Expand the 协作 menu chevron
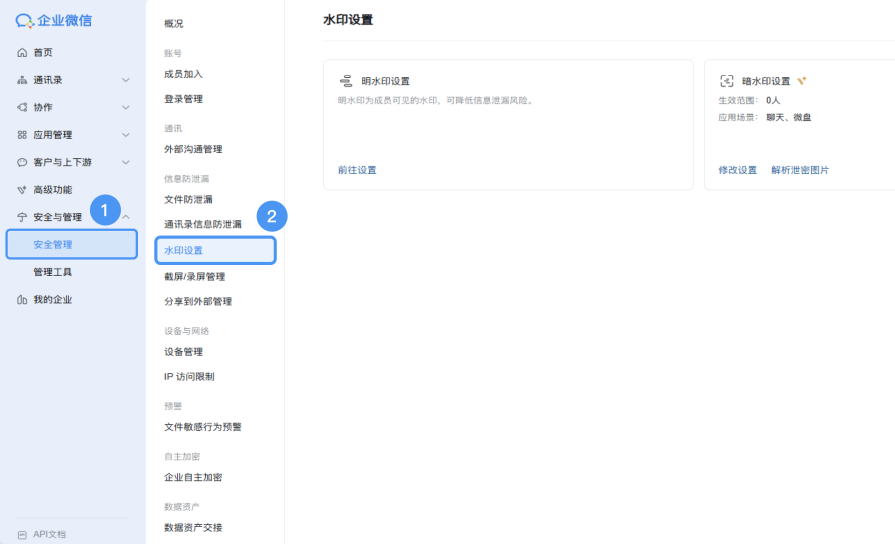This screenshot has height=544, width=895. pos(125,107)
